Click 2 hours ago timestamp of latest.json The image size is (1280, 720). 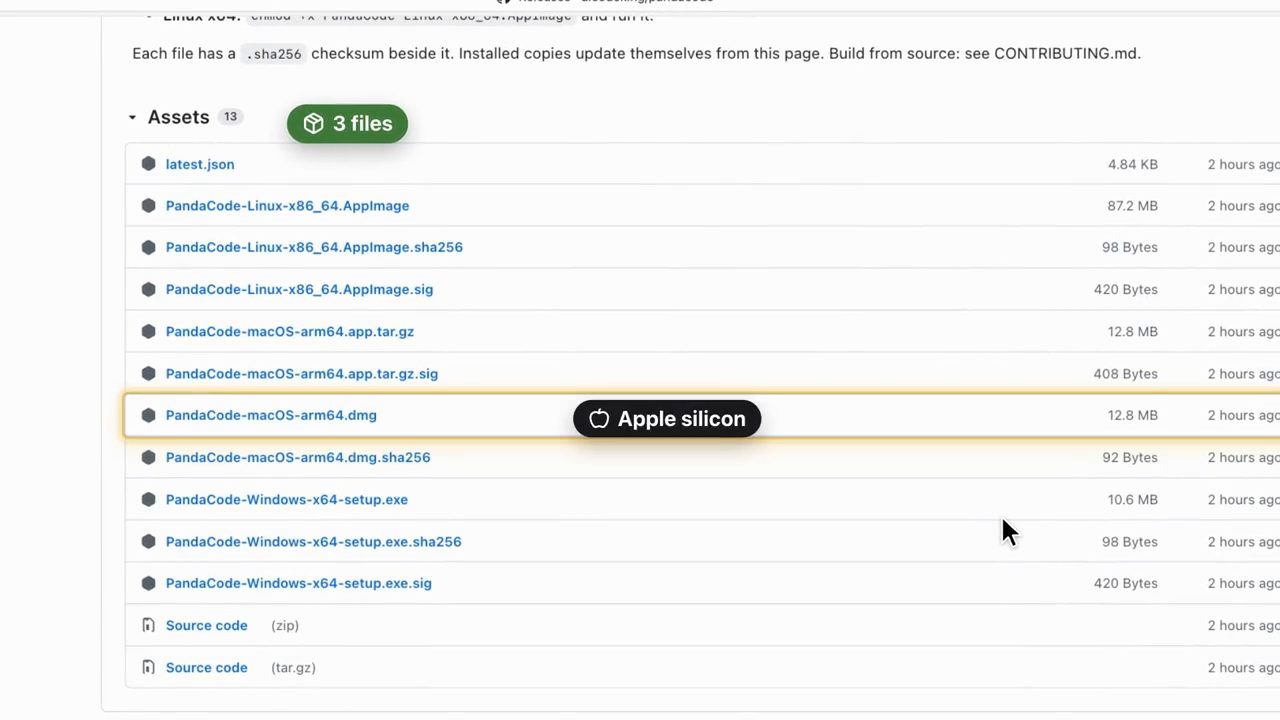coord(1243,164)
